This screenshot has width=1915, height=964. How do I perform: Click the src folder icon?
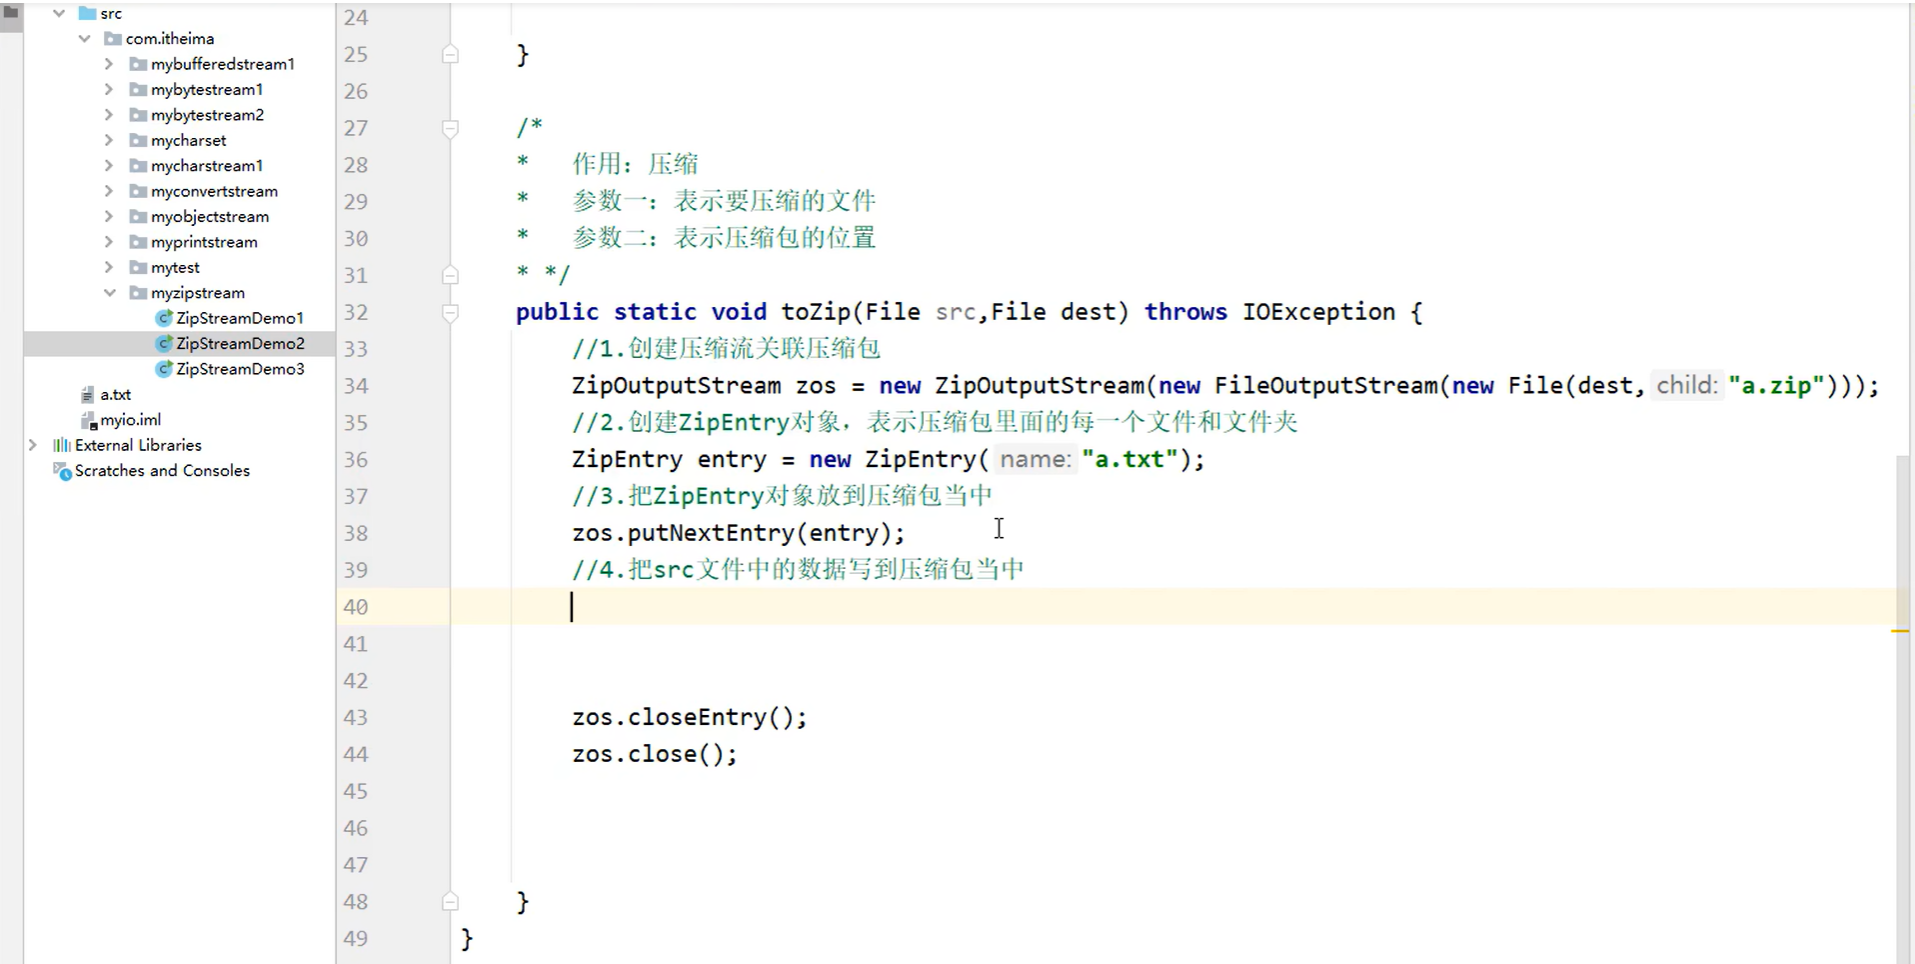pos(86,13)
